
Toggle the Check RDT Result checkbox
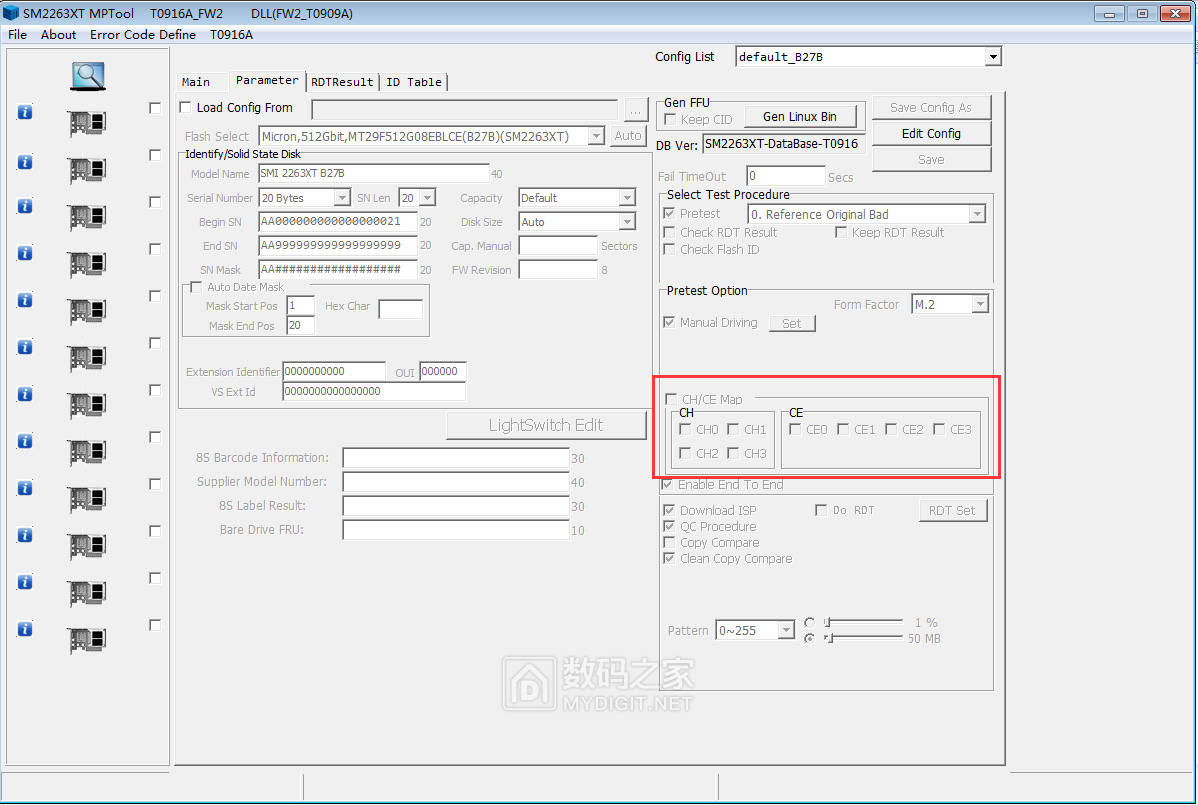click(x=669, y=232)
